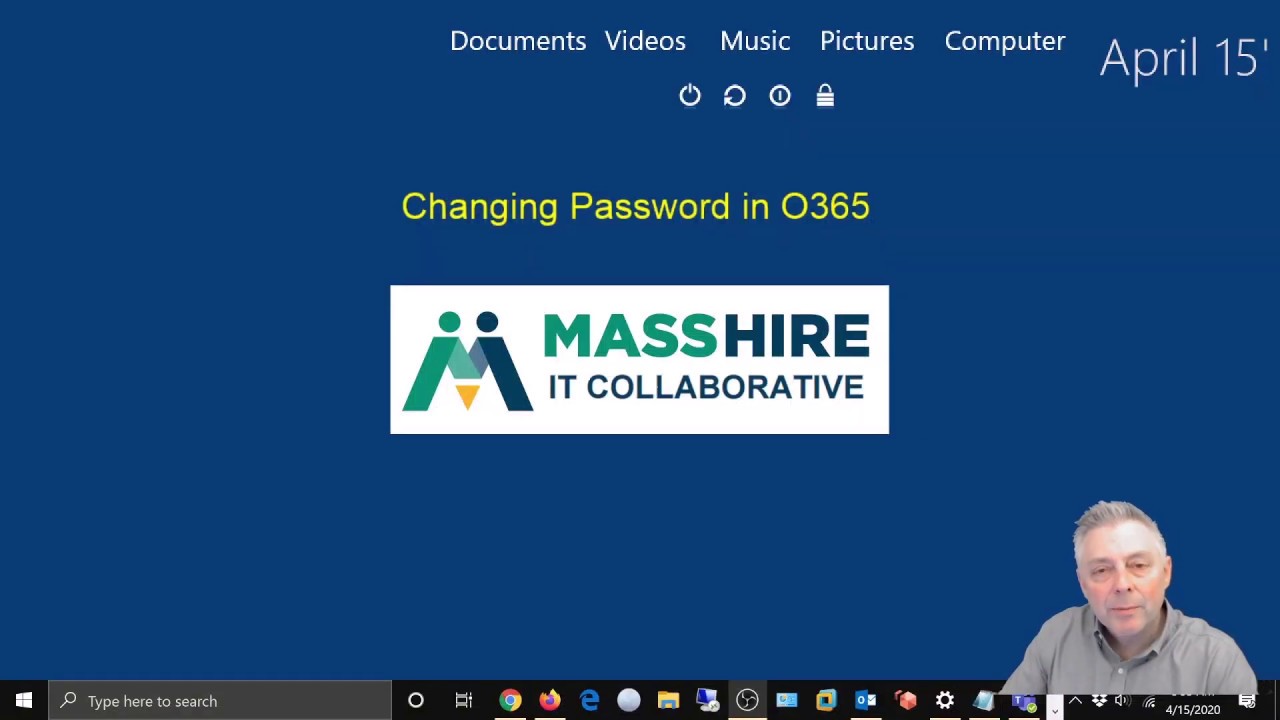This screenshot has width=1280, height=720.
Task: Click the power shutdown icon
Action: coord(690,95)
